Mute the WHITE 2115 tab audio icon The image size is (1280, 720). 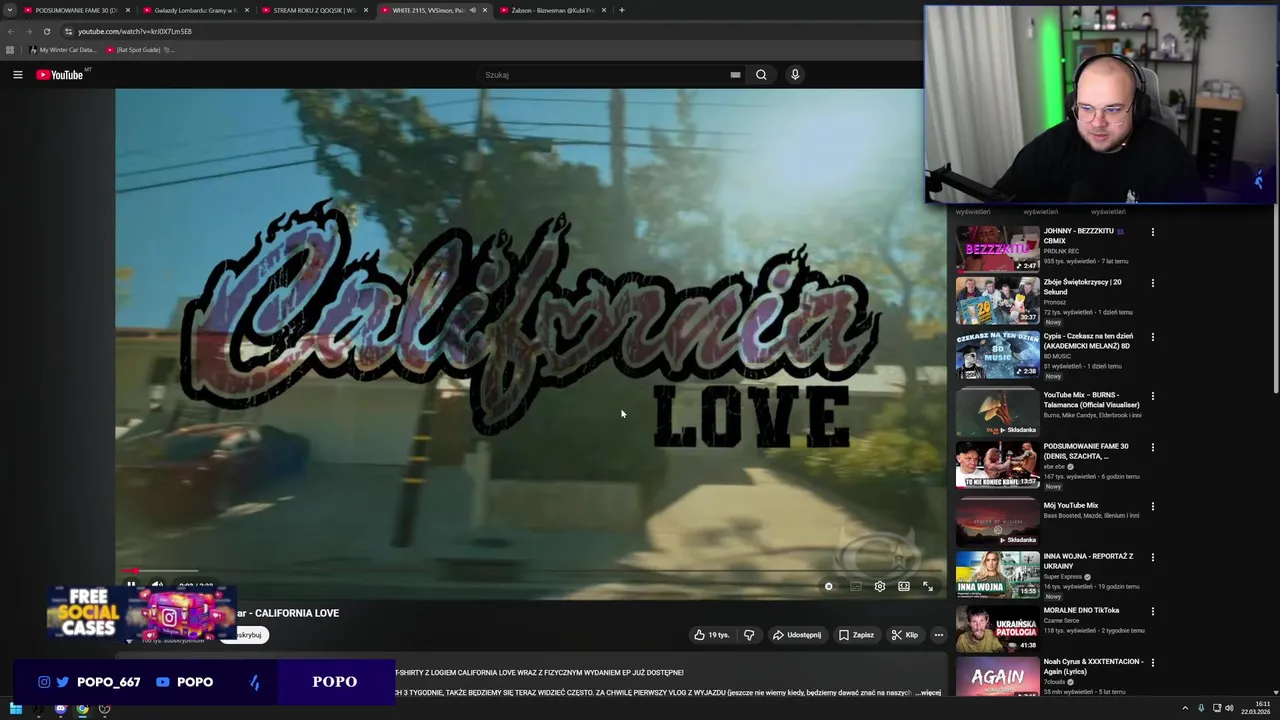click(473, 10)
